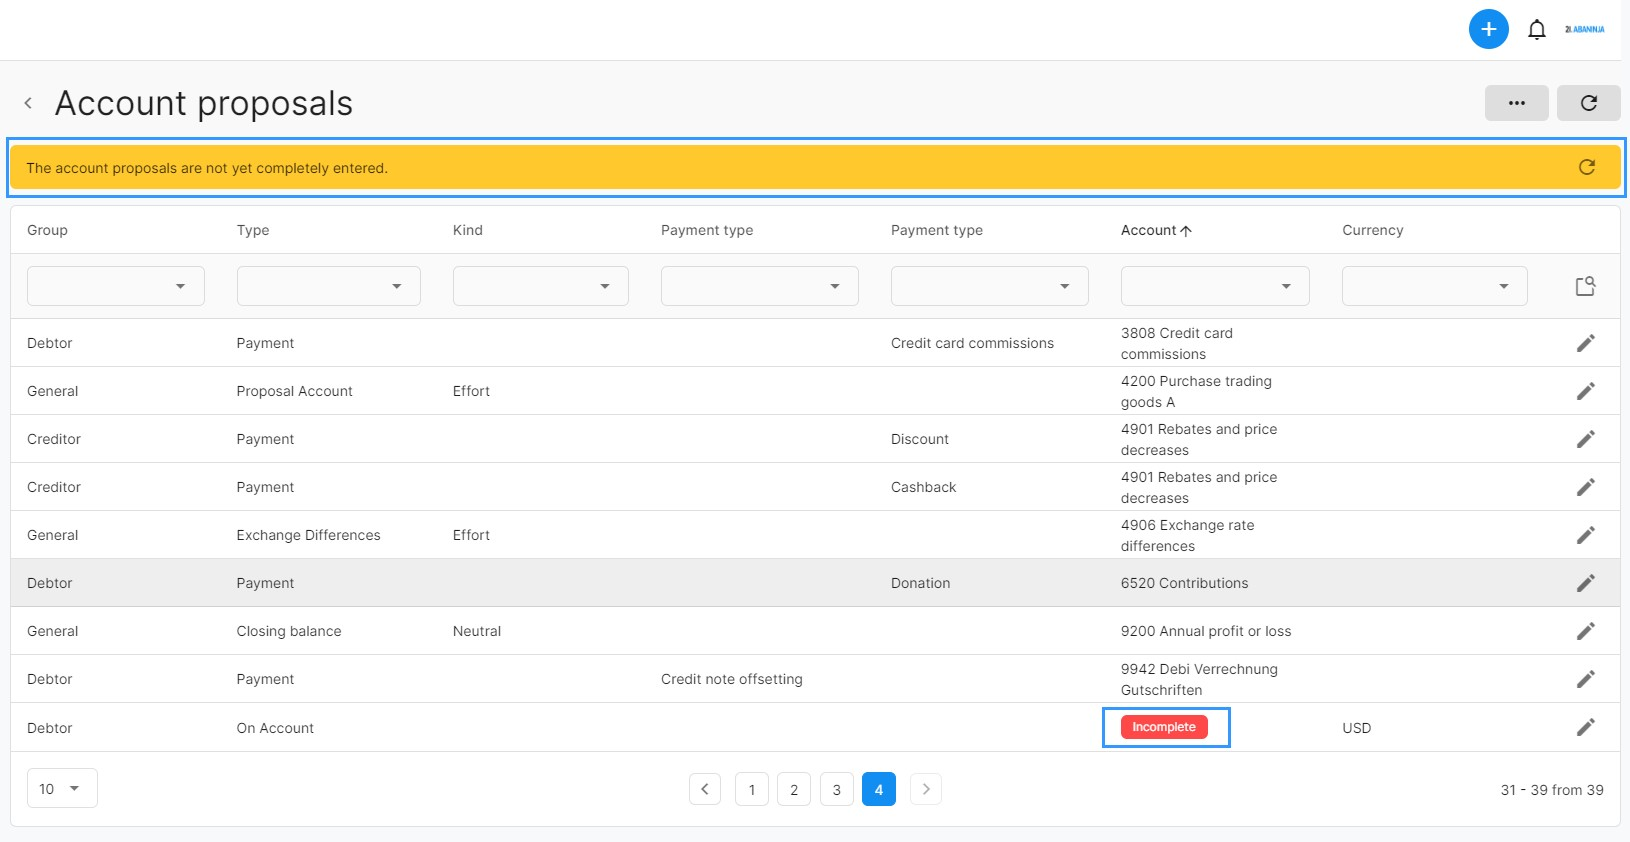Click the 'Neutral' kind cell

point(477,631)
